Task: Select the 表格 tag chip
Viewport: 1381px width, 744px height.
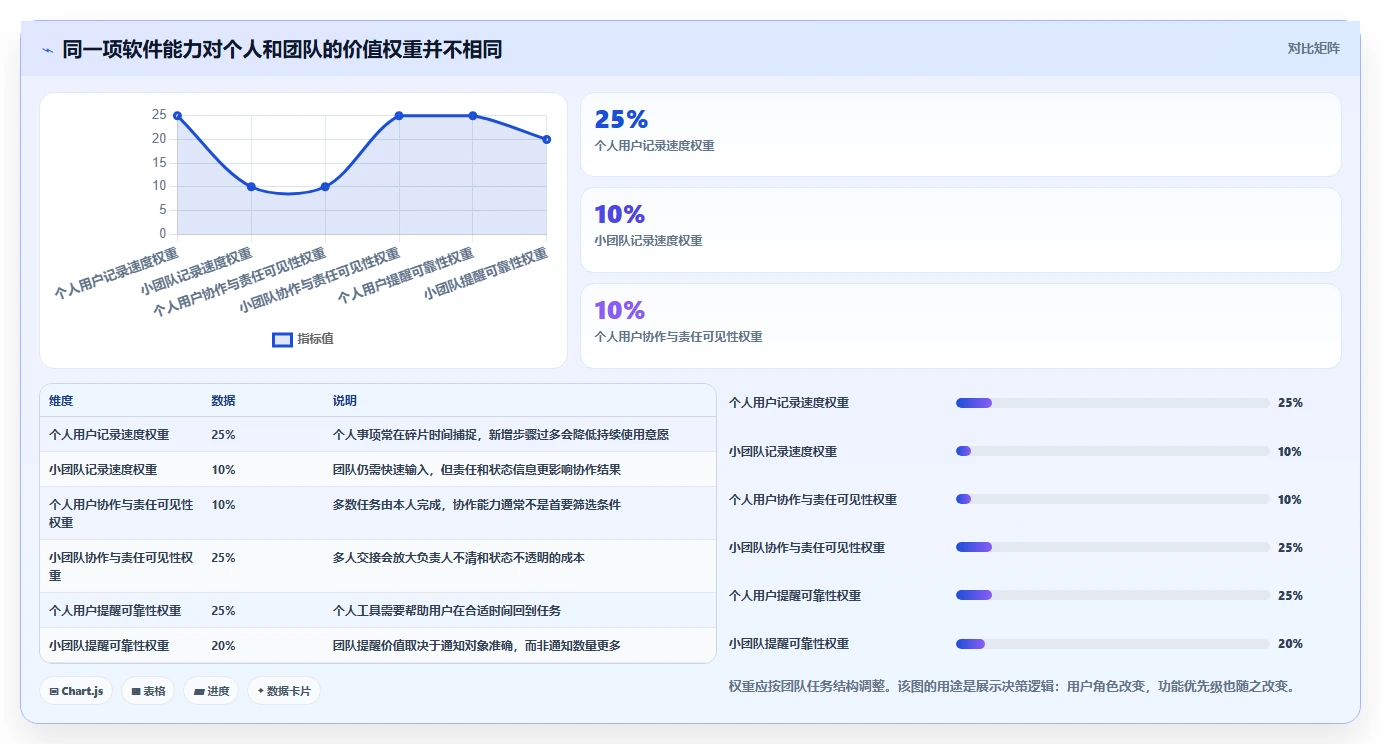Action: (x=148, y=691)
